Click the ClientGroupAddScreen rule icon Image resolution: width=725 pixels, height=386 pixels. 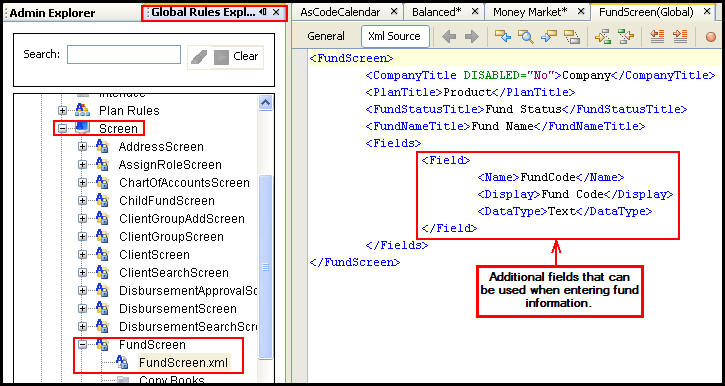pos(102,219)
